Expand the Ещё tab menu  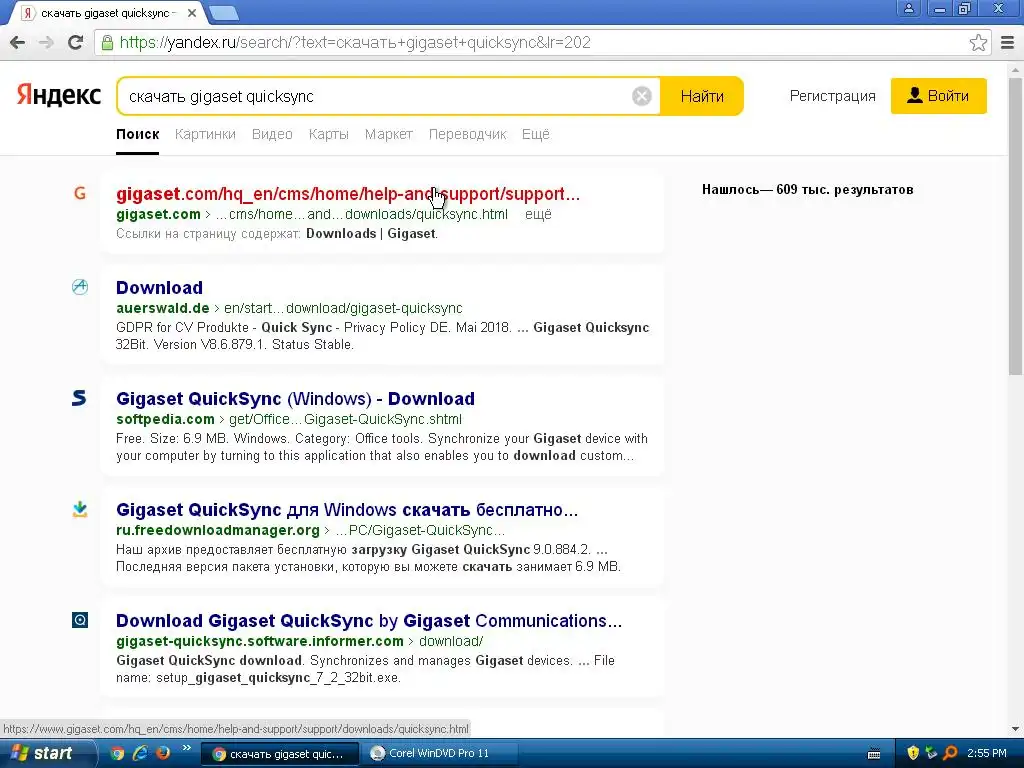[536, 135]
